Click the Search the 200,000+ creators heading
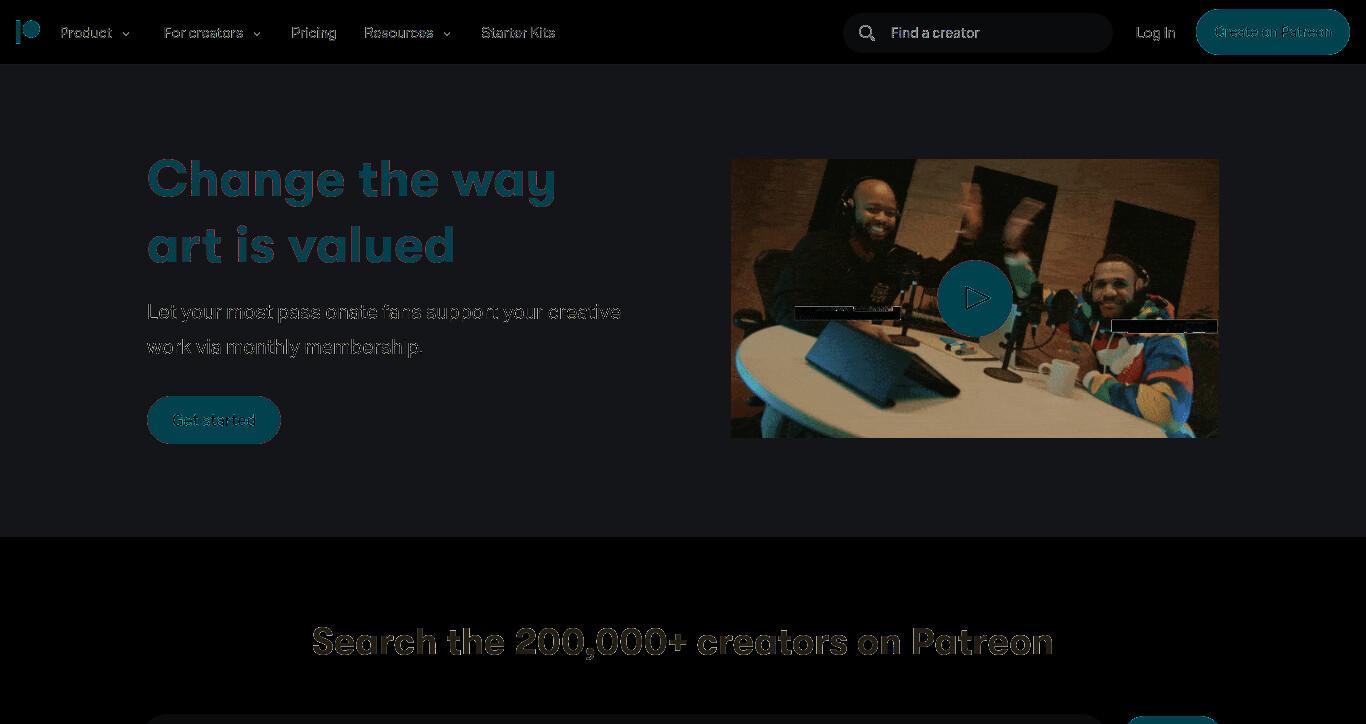The image size is (1366, 724). point(683,642)
